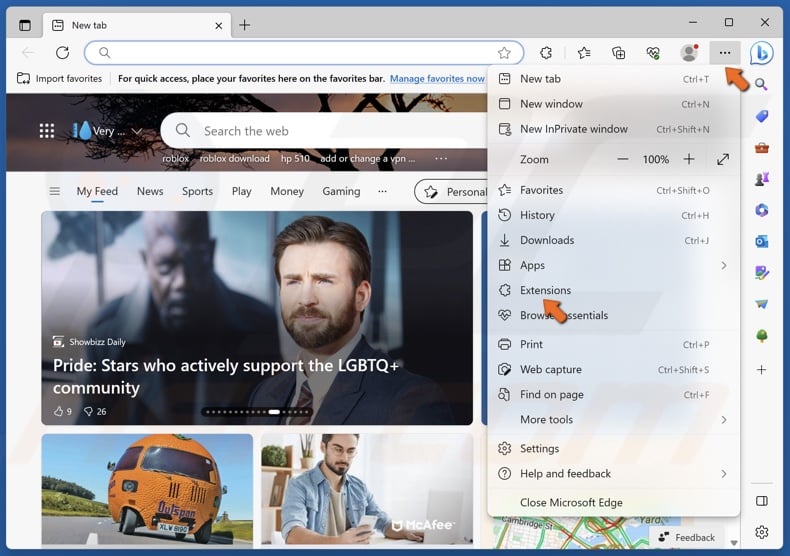The image size is (790, 556).
Task: Switch to the Gaming feed tab
Action: [x=342, y=191]
